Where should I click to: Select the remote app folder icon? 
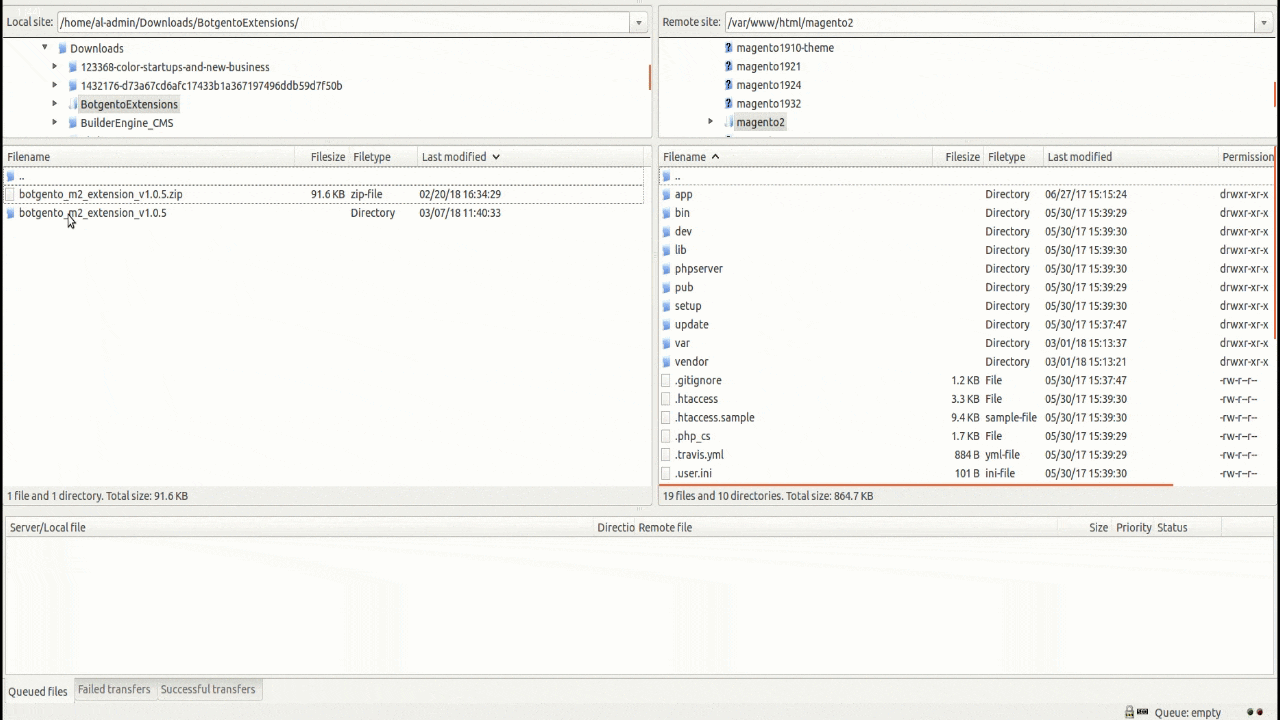click(666, 194)
